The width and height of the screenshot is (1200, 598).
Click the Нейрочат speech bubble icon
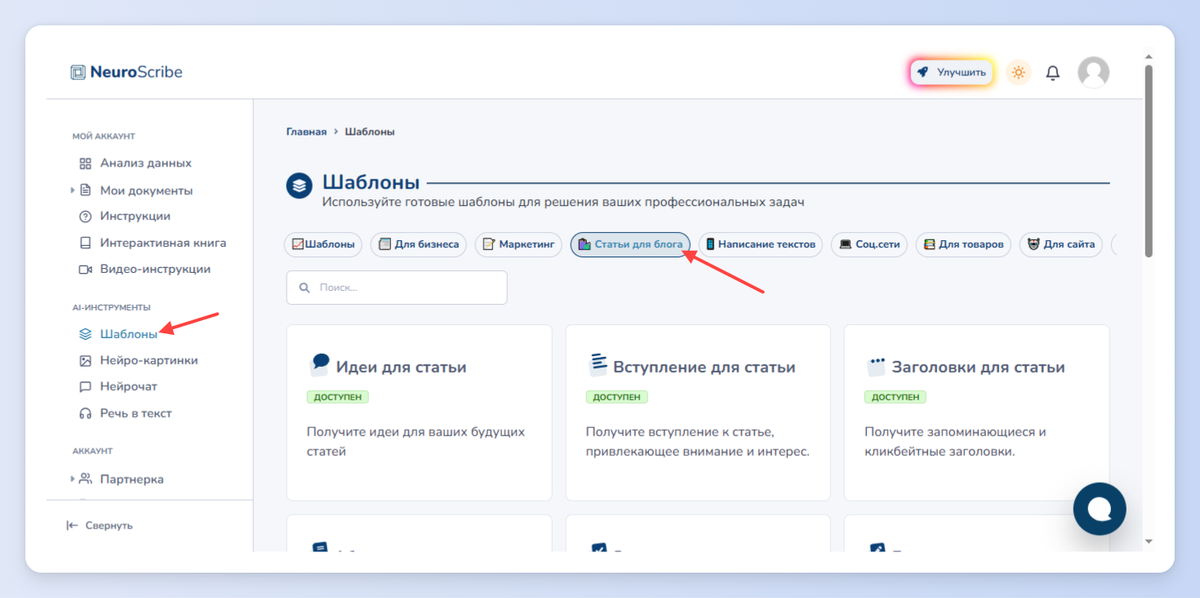[x=85, y=386]
